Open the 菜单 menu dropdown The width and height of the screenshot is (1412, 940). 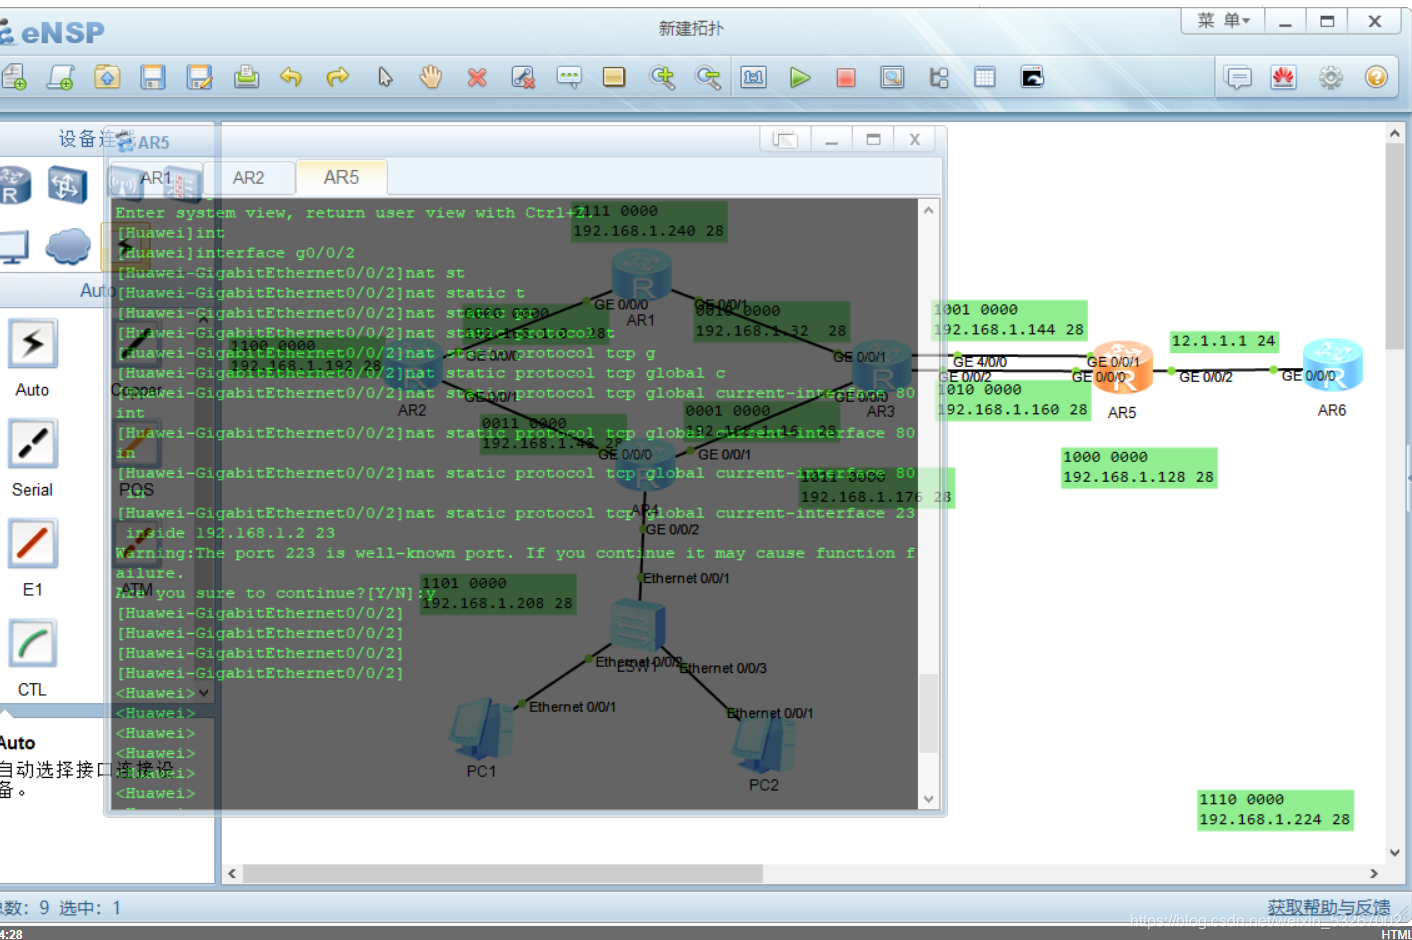tap(1223, 20)
